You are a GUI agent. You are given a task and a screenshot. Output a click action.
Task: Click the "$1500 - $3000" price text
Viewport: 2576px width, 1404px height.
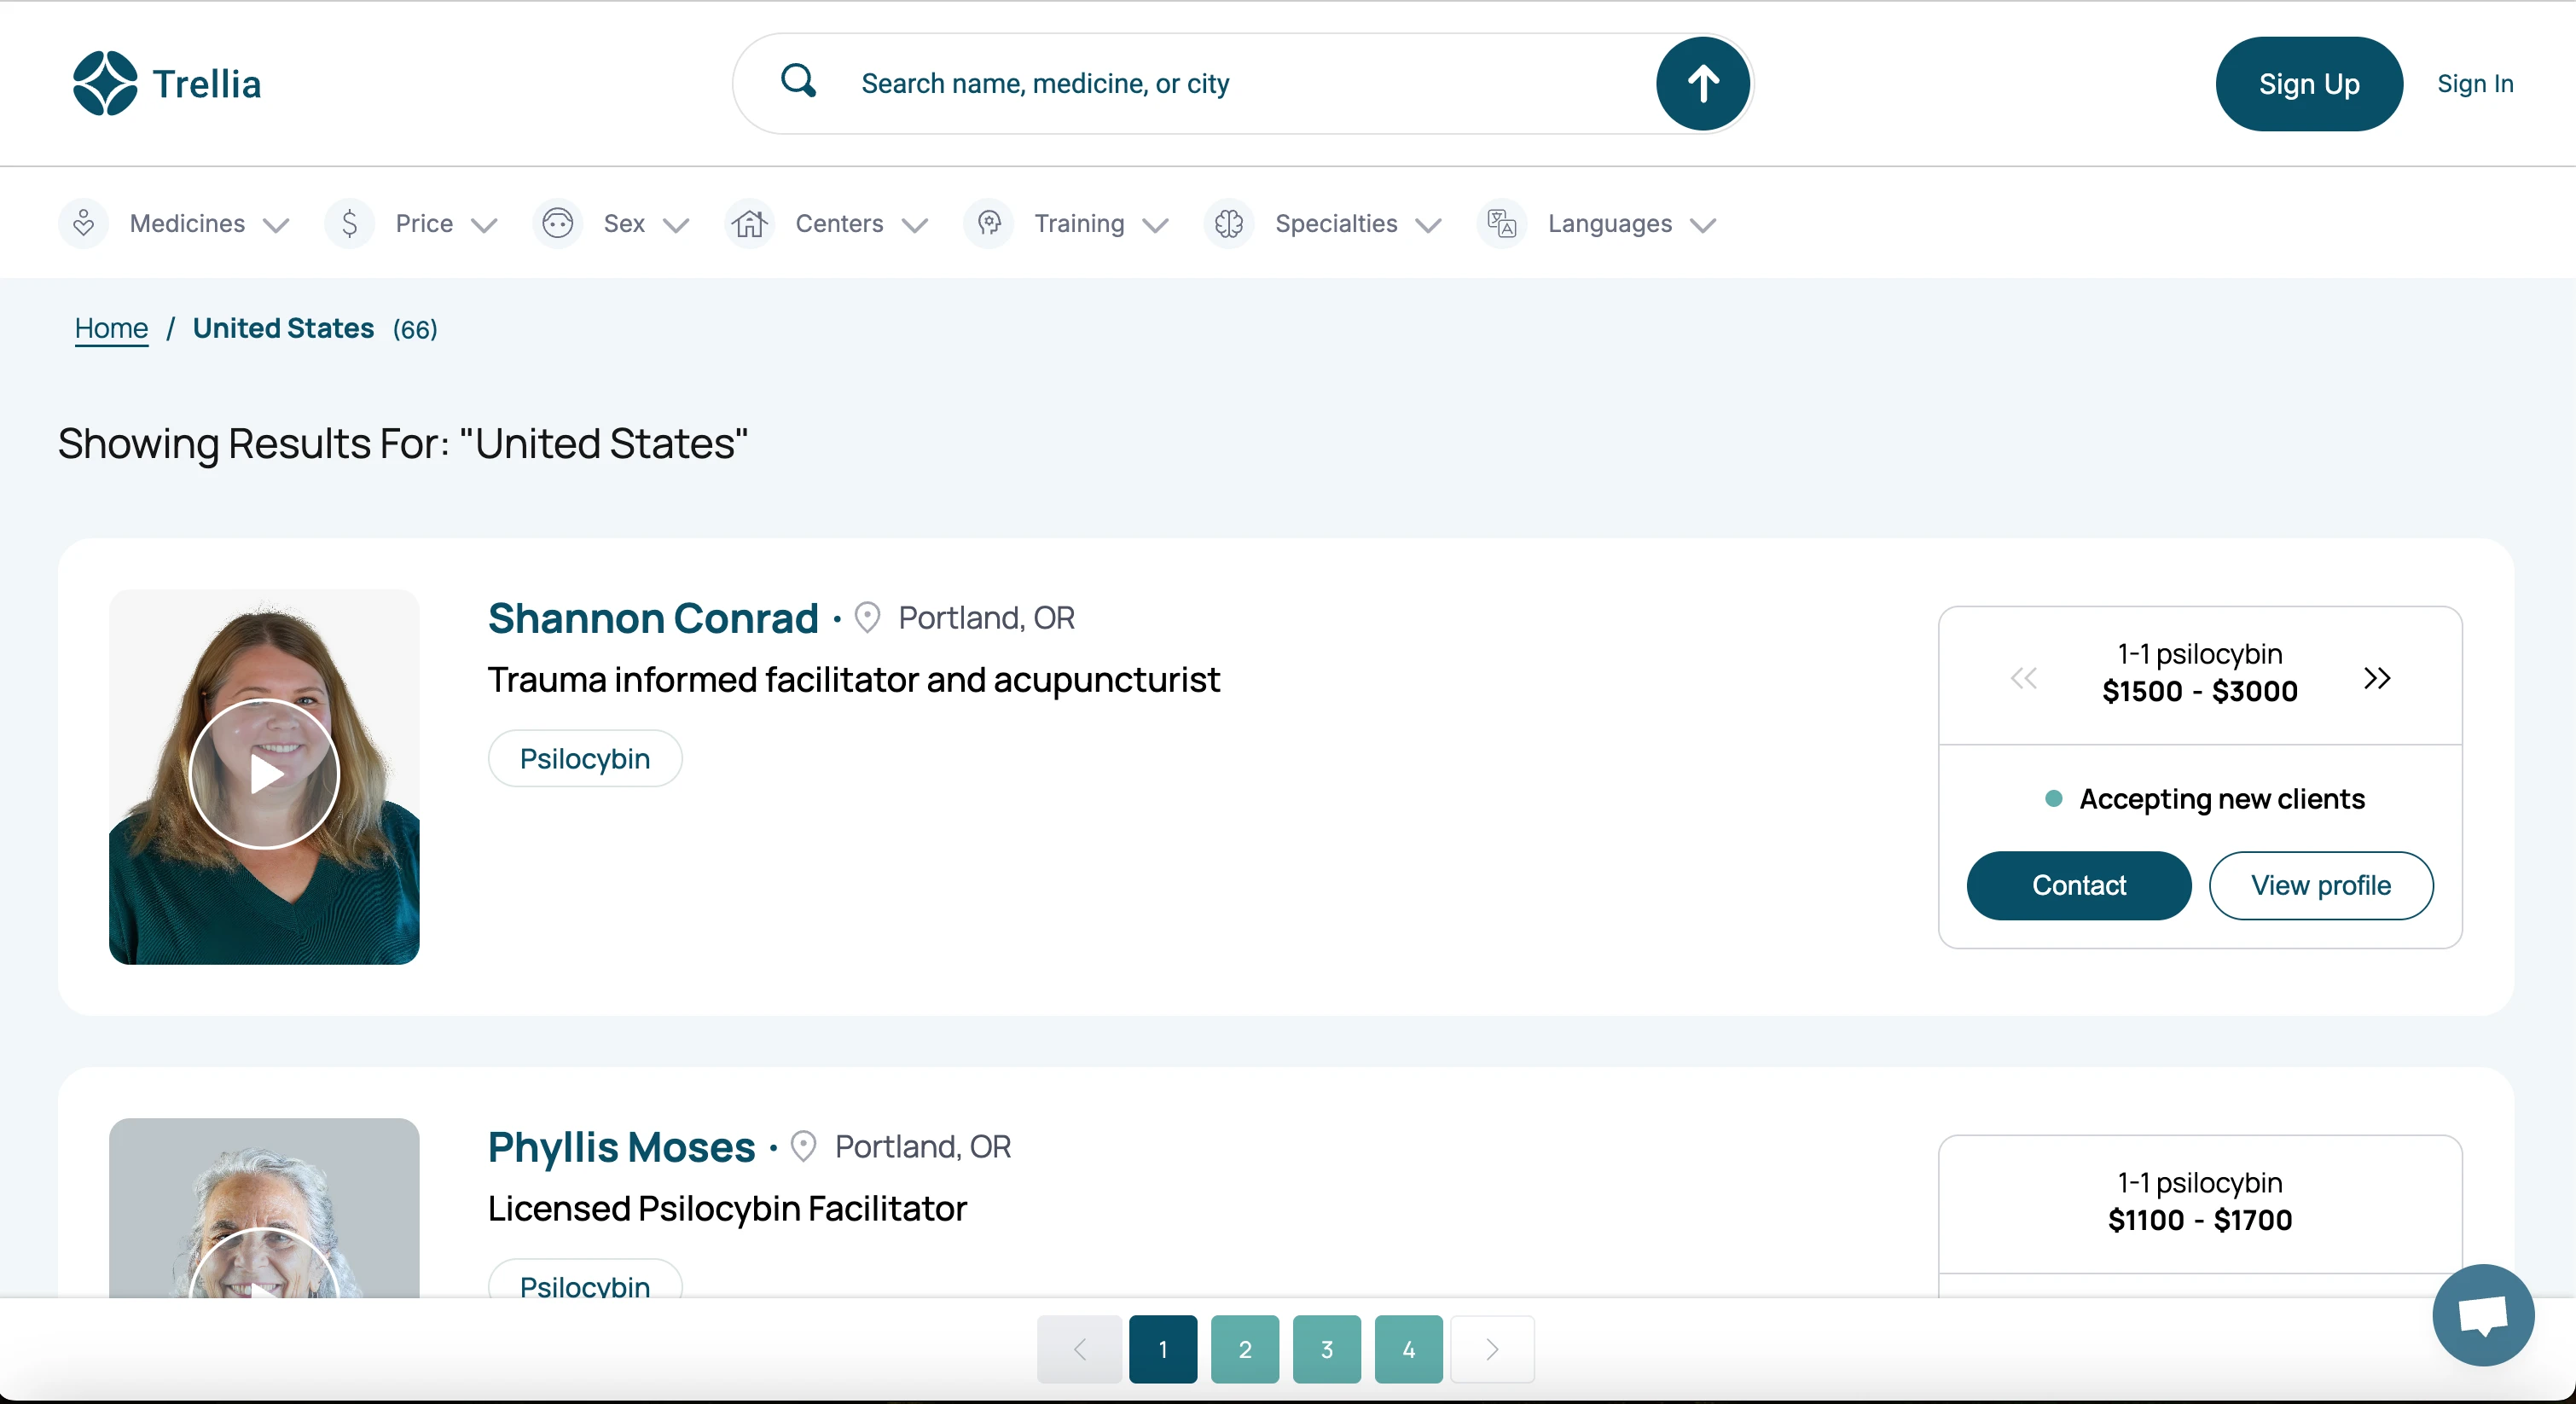2200,691
